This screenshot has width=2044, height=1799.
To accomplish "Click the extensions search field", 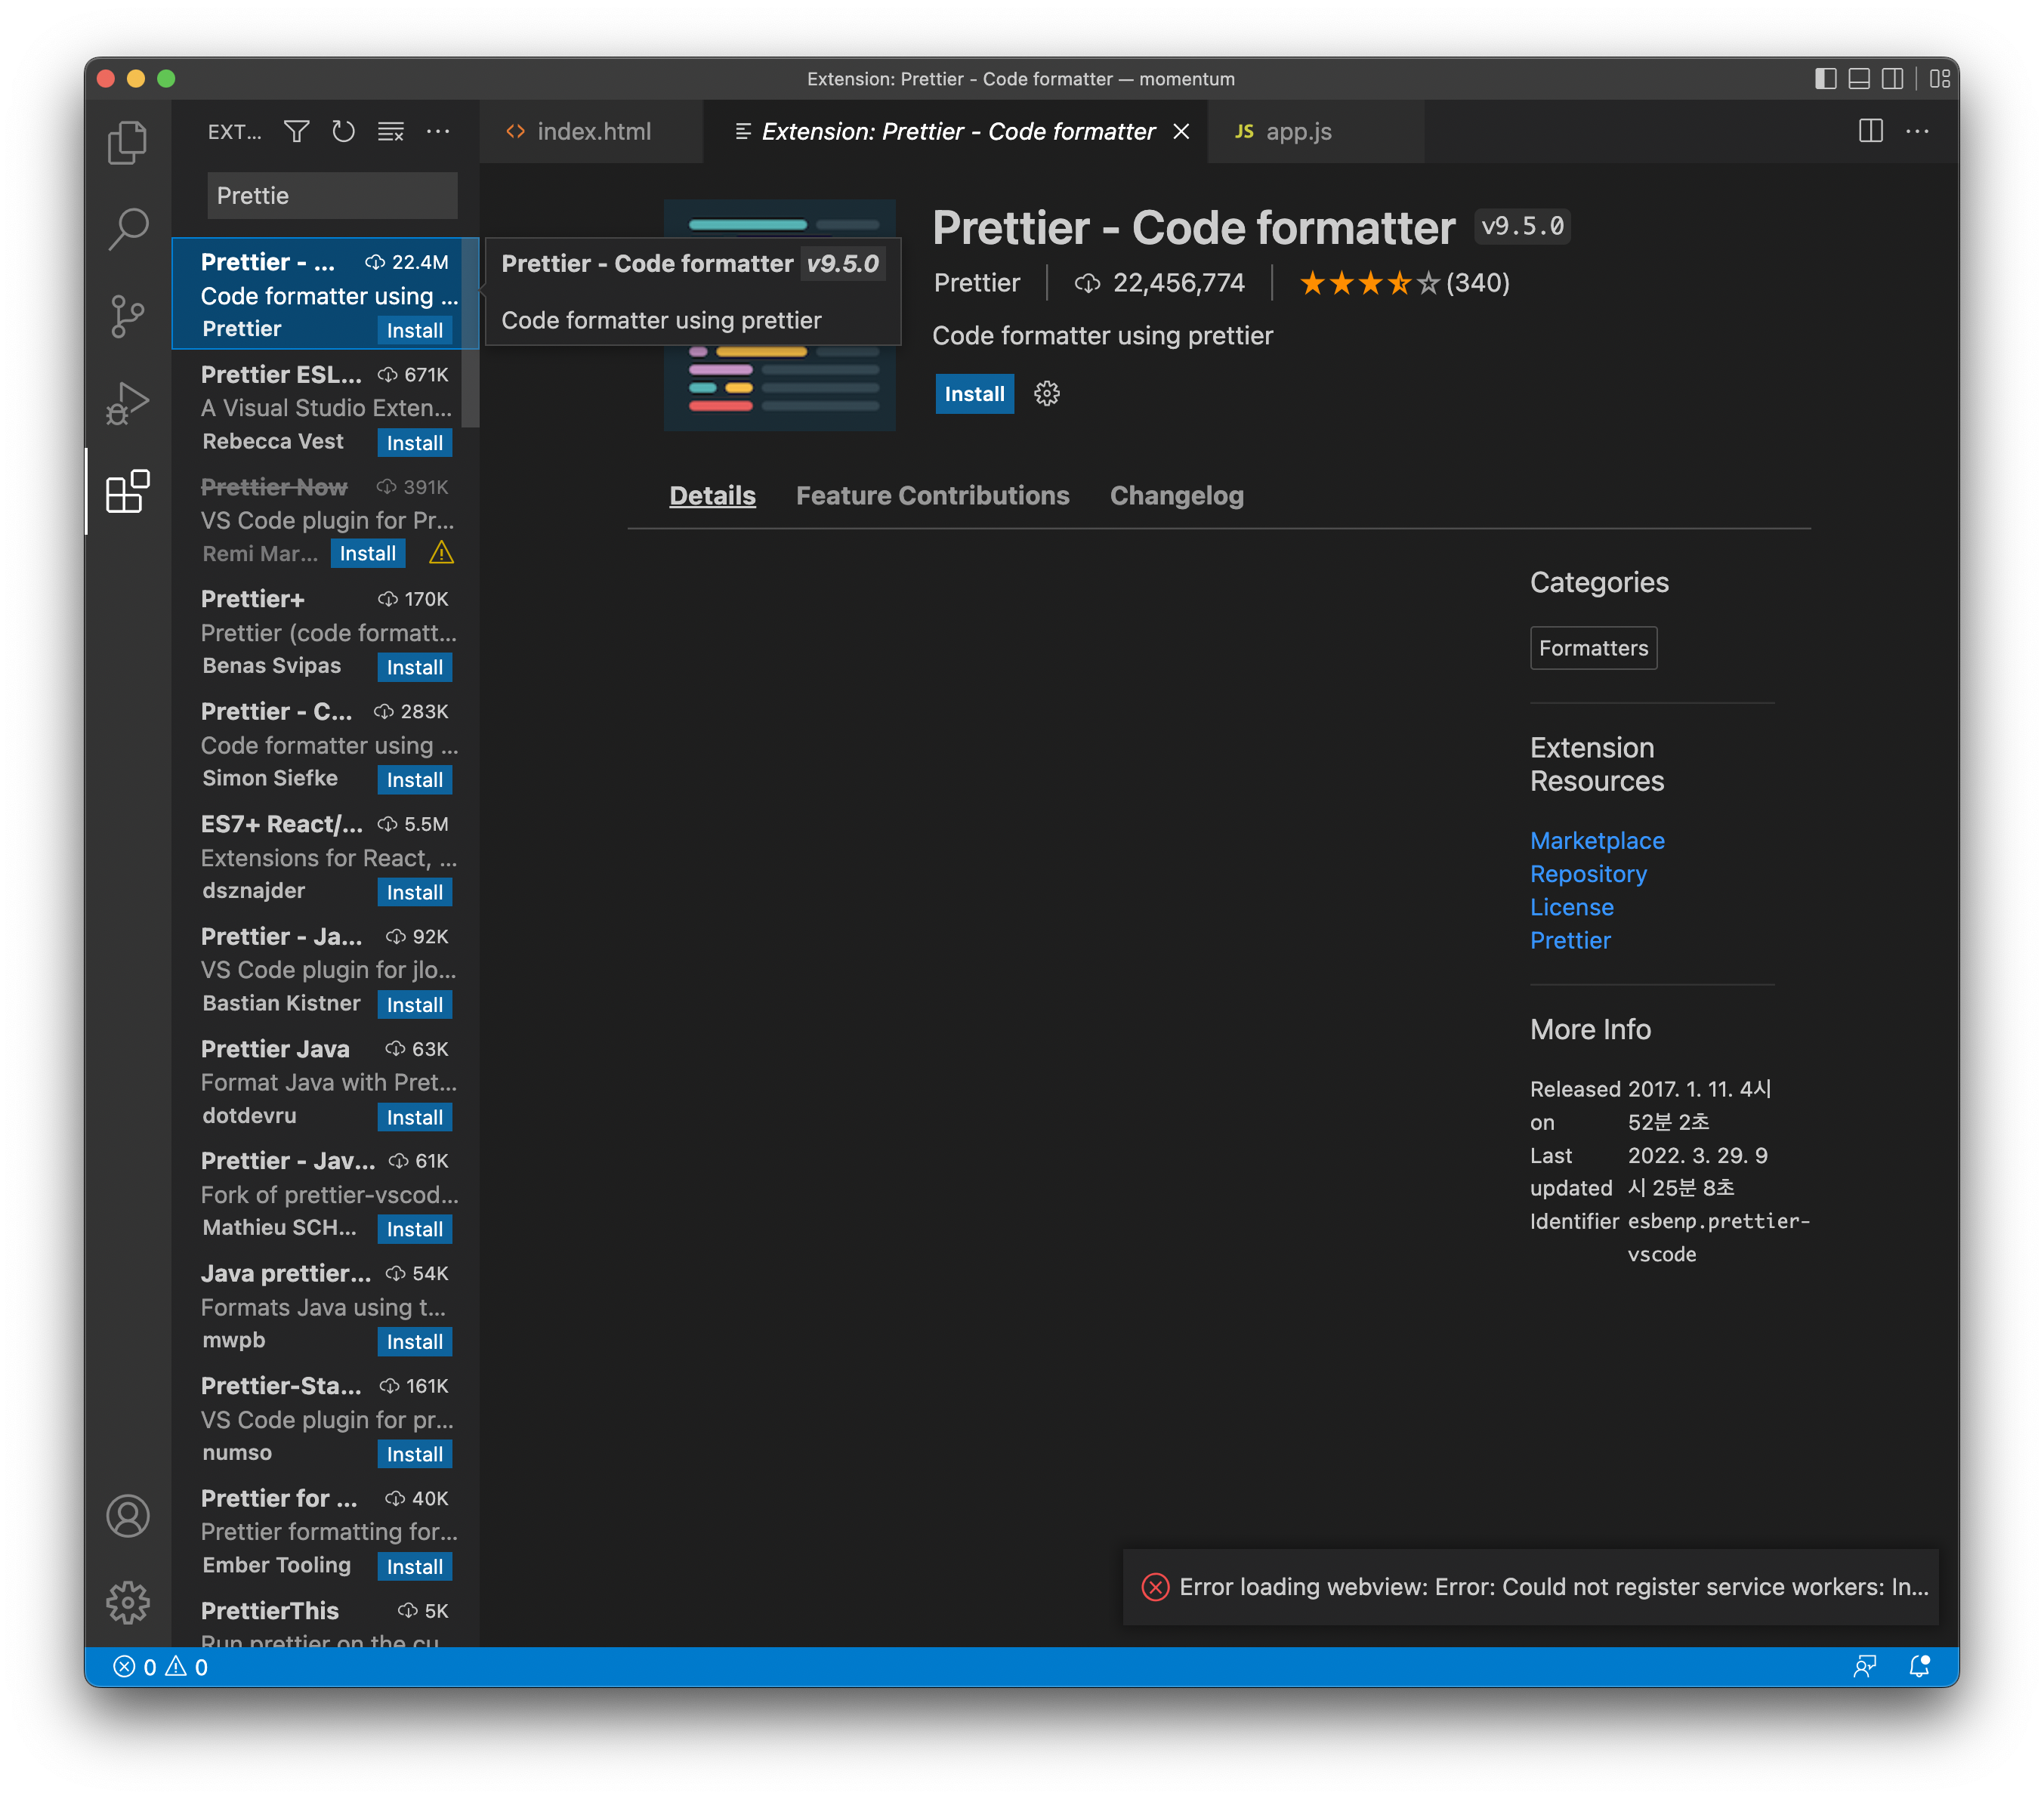I will coord(331,195).
